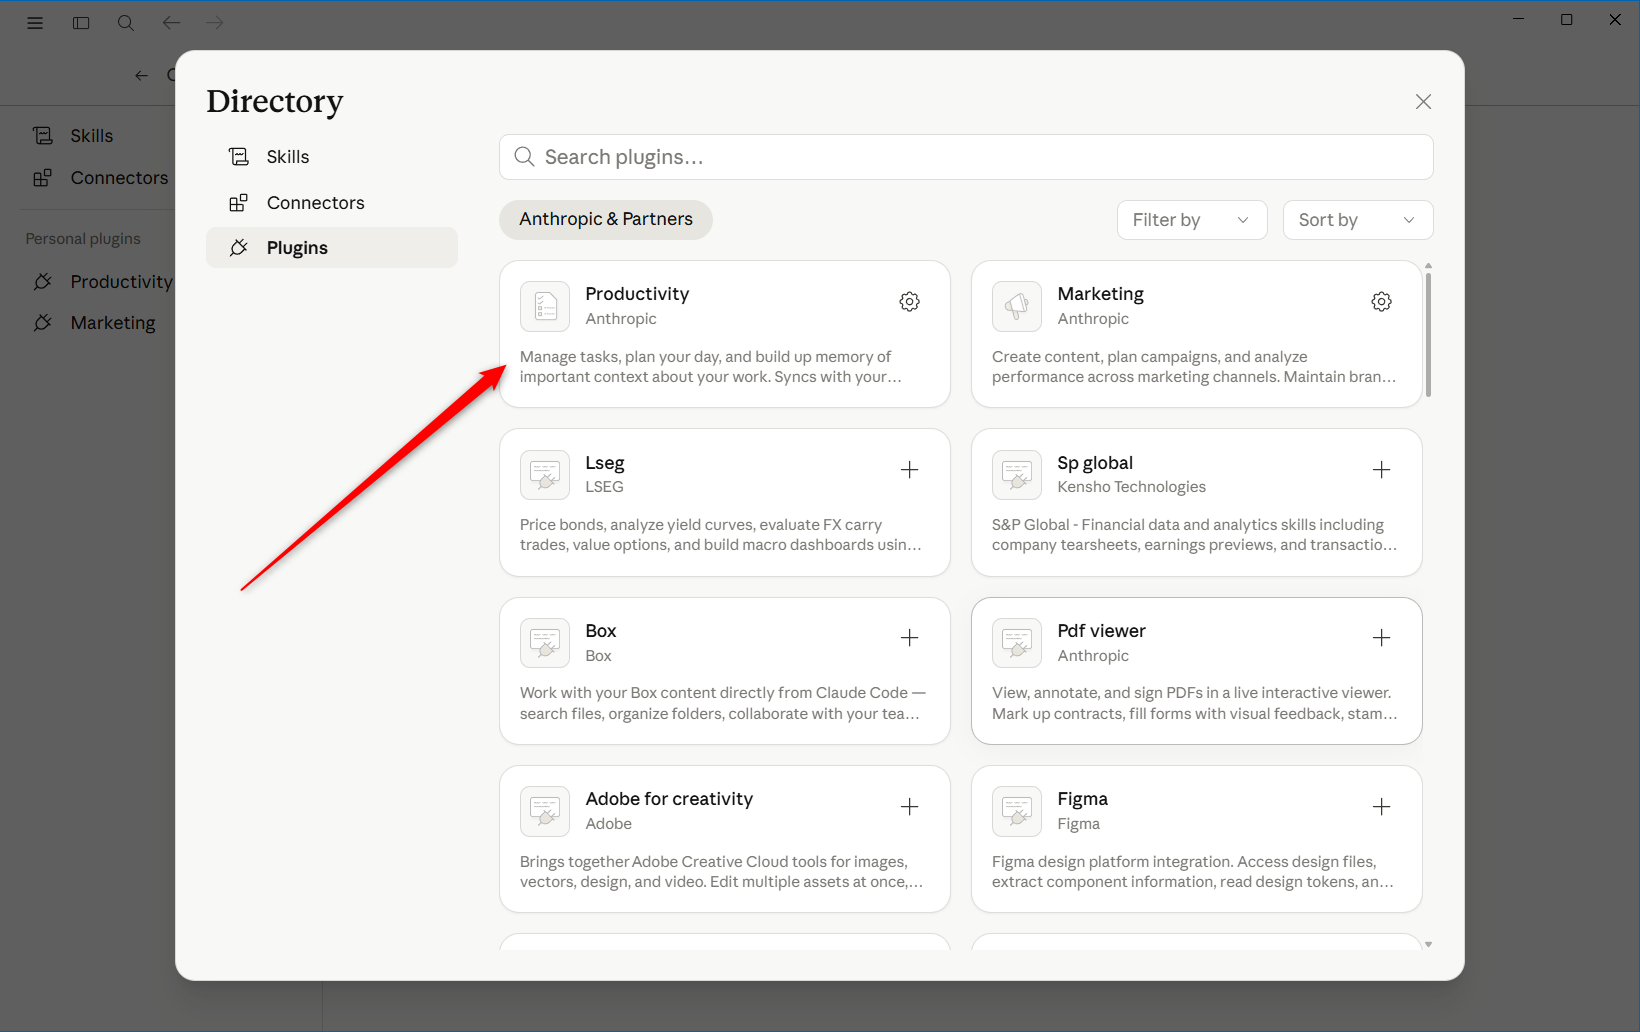The image size is (1640, 1032).
Task: Minimize the application window
Action: coord(1518,19)
